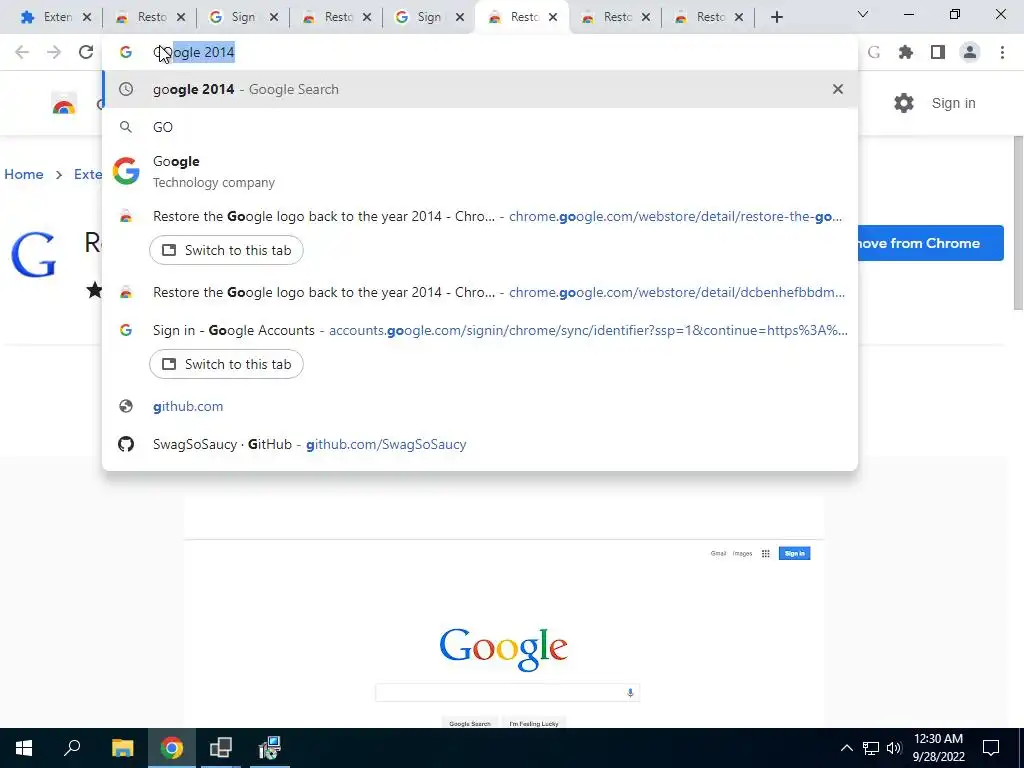Screen dimensions: 1024x768
Task: Choose Google Technology company suggestion
Action: tap(480, 171)
